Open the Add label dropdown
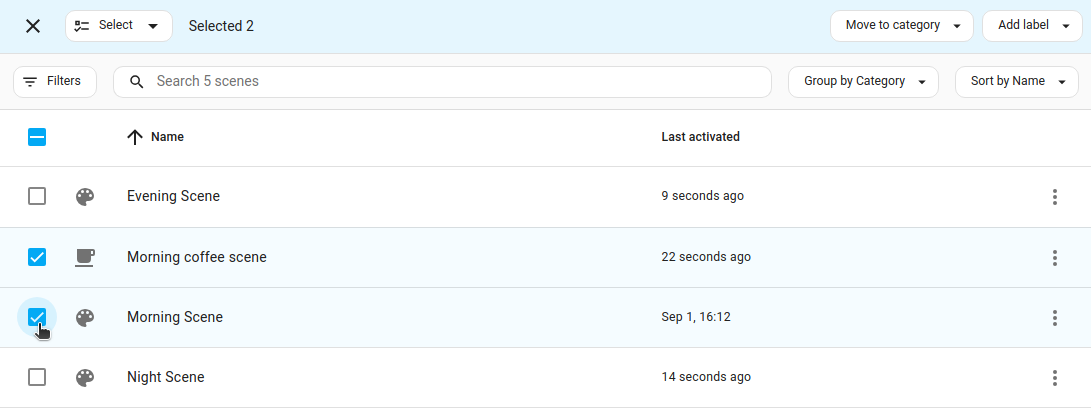1091x413 pixels. (x=1030, y=26)
